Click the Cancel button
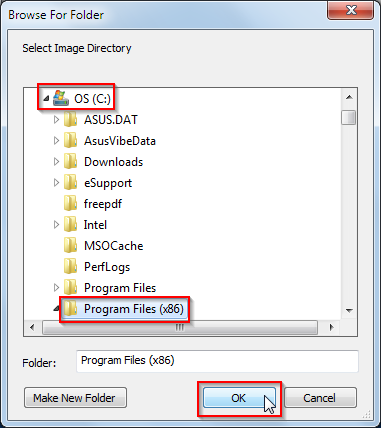The height and width of the screenshot is (428, 381). click(x=320, y=398)
